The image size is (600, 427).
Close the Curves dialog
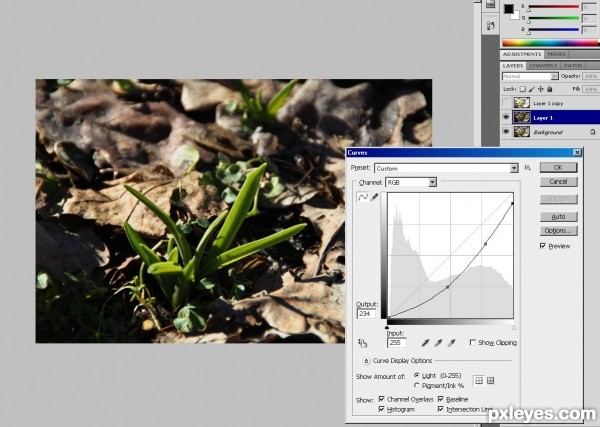577,153
